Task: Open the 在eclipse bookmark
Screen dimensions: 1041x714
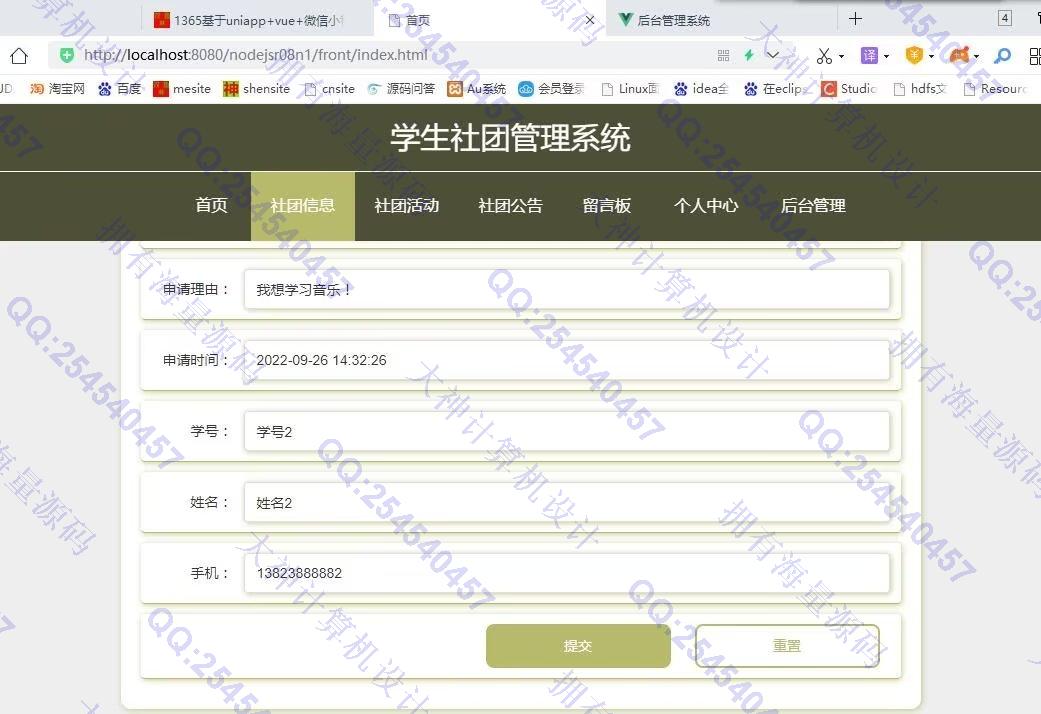Action: (x=776, y=89)
